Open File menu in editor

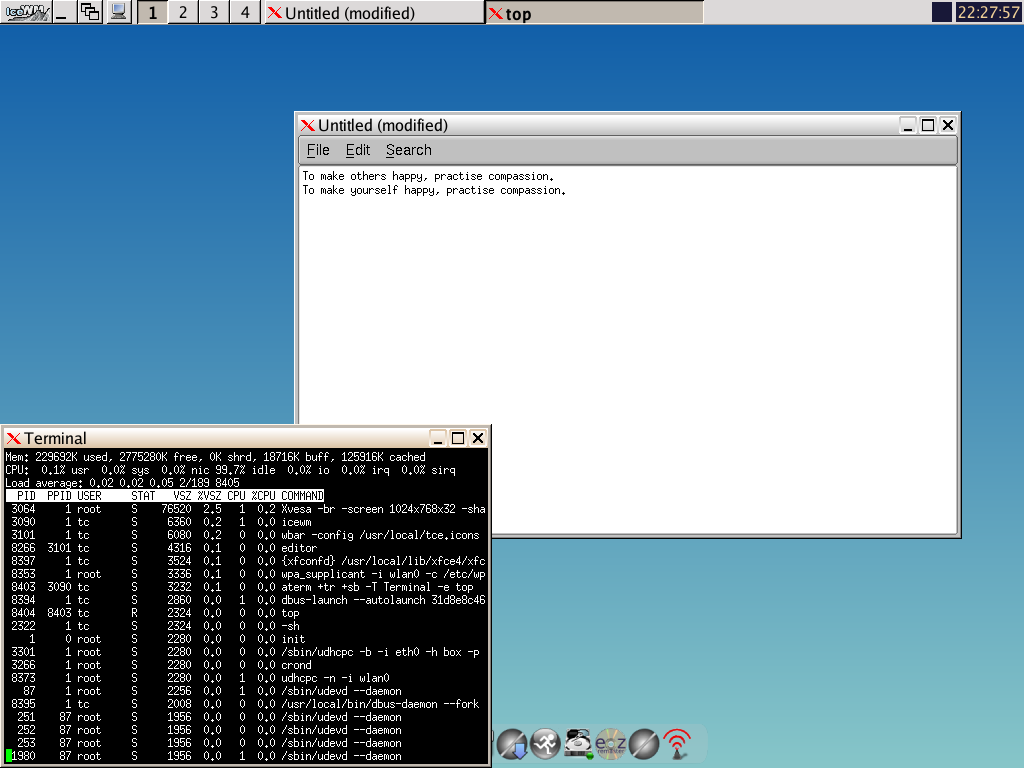point(318,150)
